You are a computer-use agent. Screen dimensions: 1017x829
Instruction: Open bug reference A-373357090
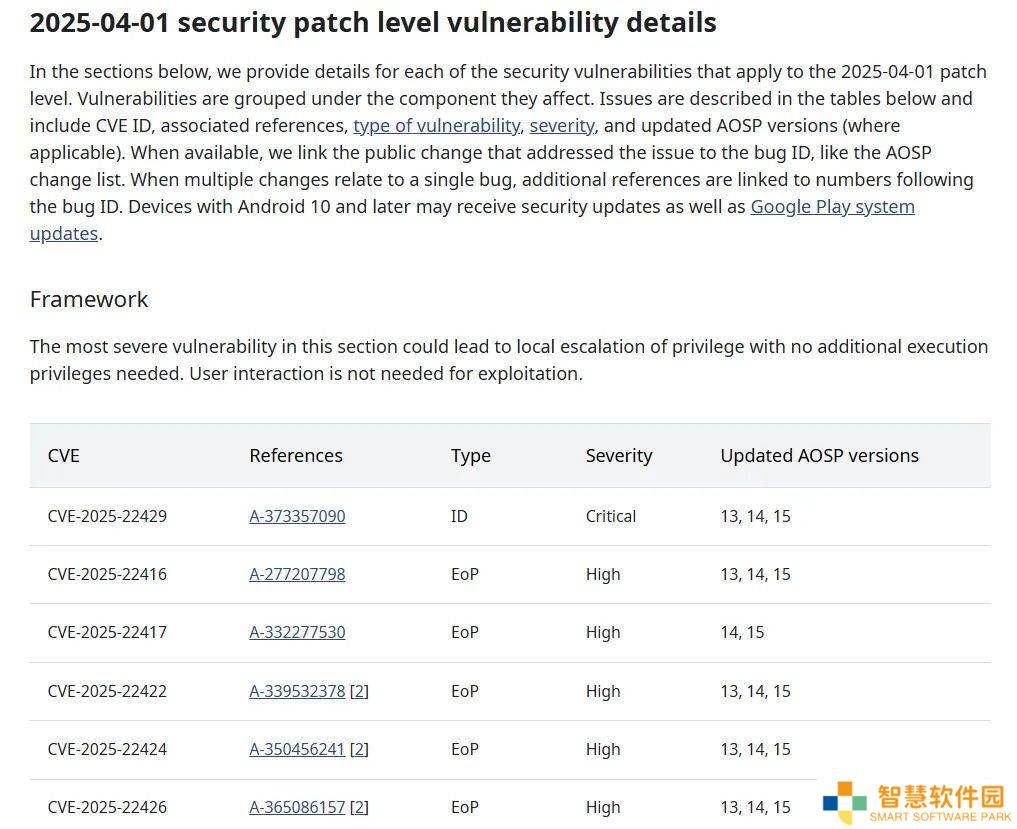click(297, 516)
